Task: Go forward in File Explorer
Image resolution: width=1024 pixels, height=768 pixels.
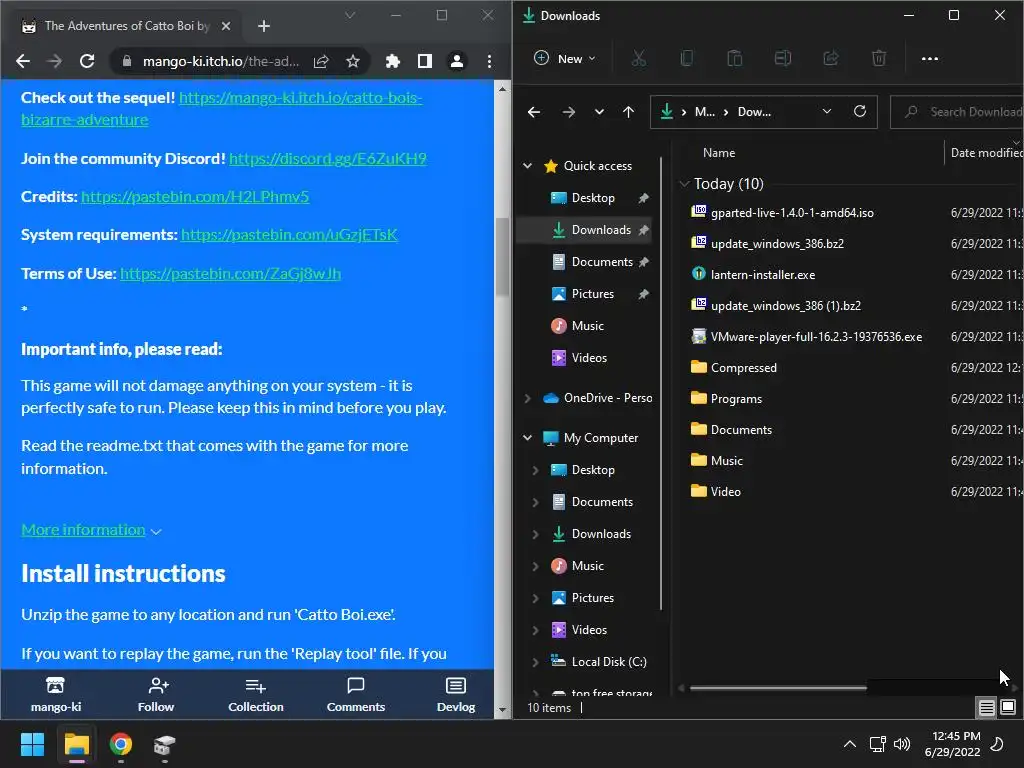Action: pyautogui.click(x=569, y=112)
